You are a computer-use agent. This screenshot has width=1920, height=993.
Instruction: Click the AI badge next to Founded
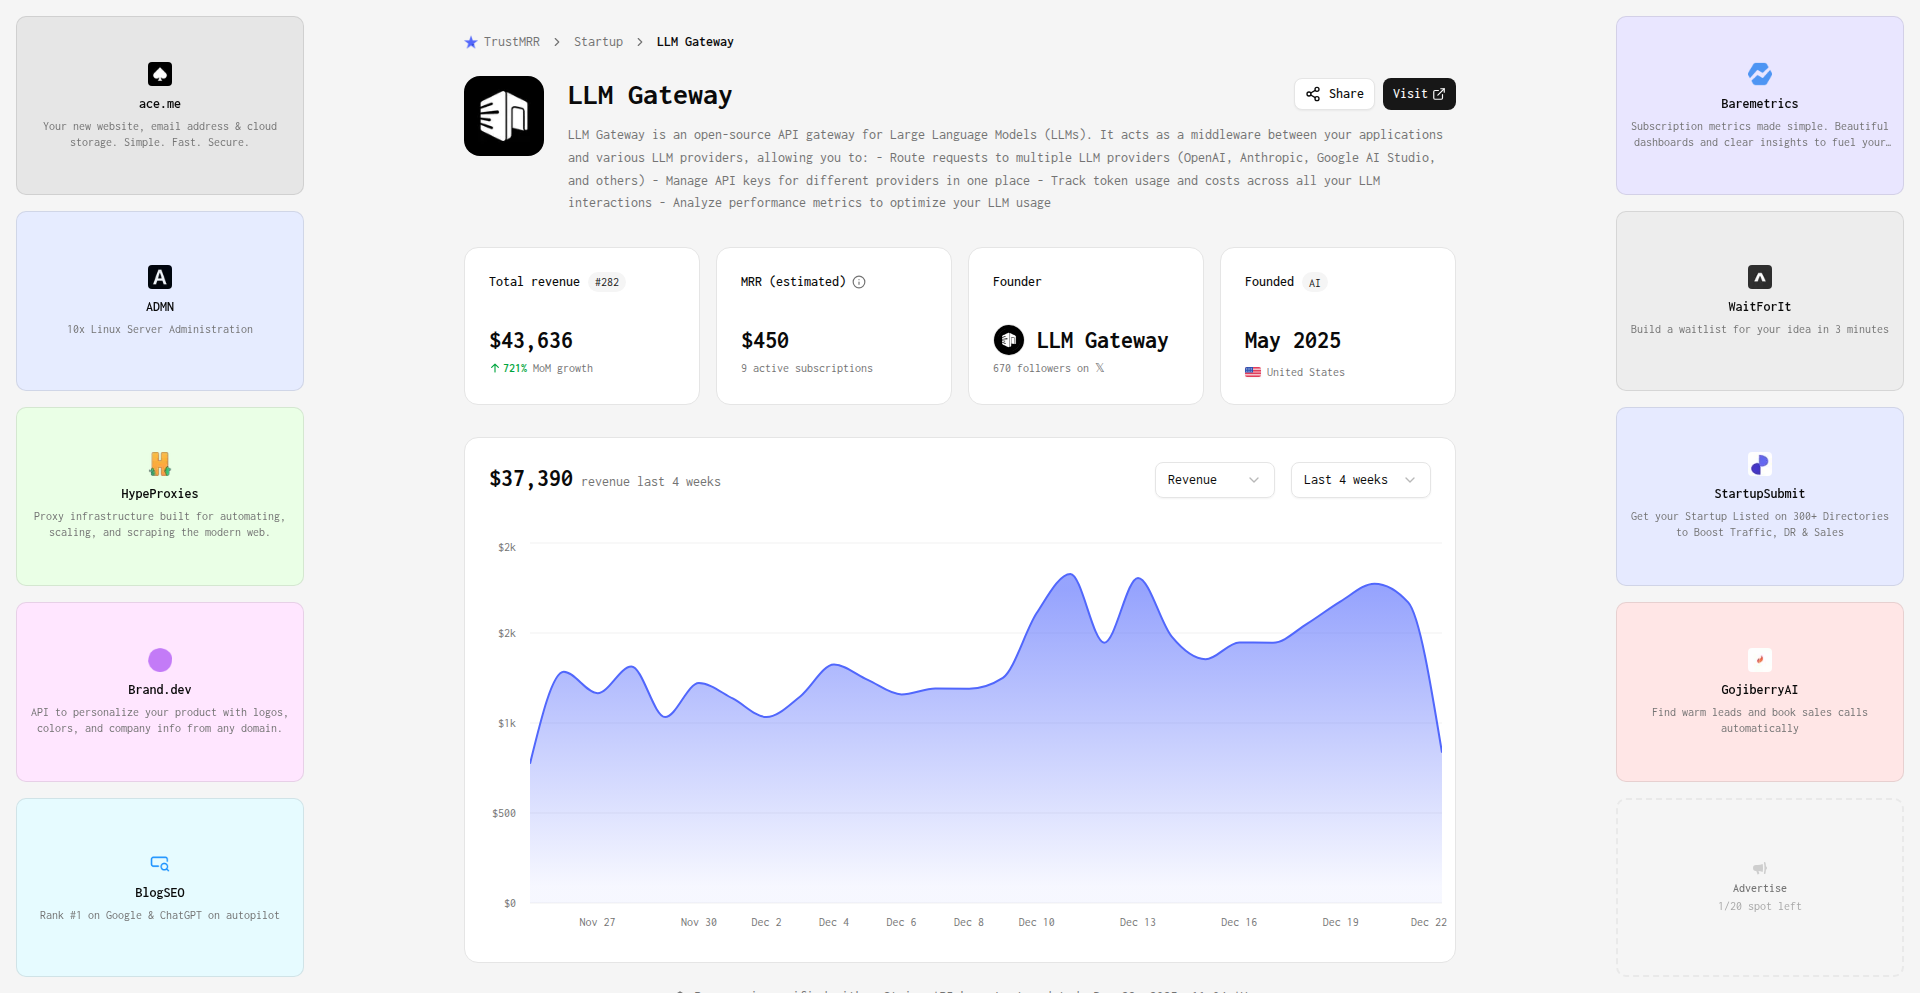click(1315, 283)
